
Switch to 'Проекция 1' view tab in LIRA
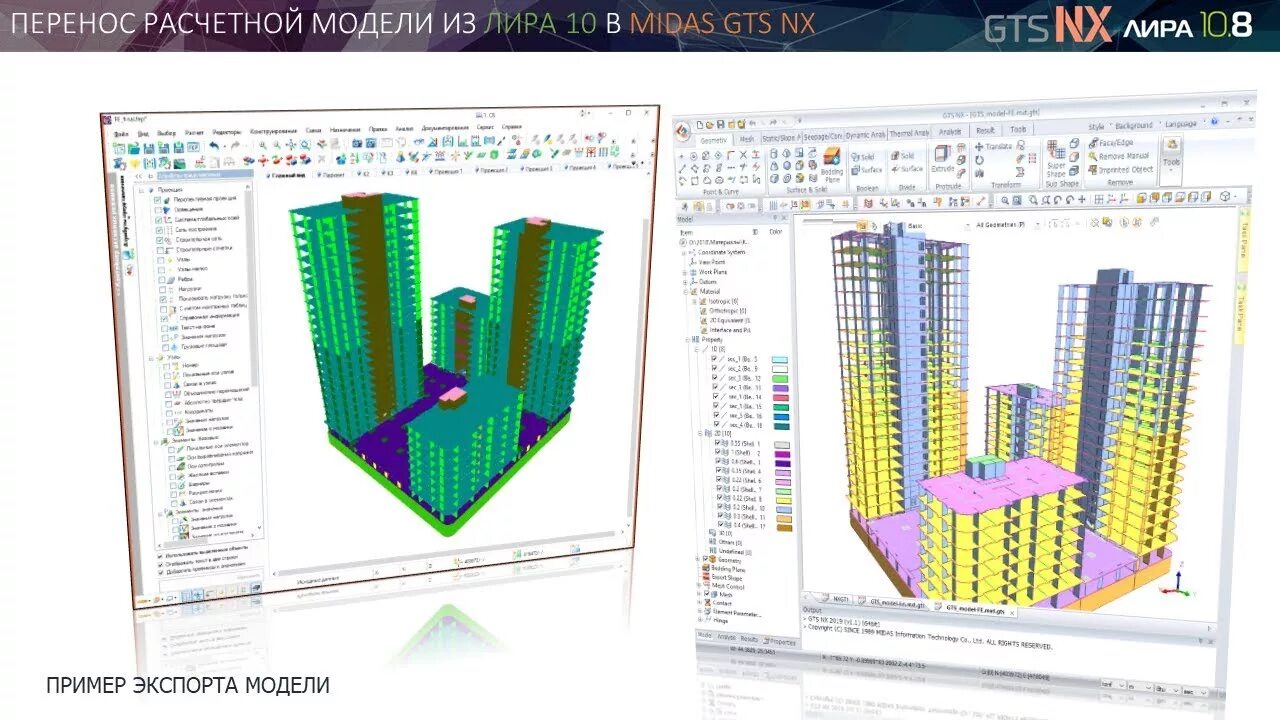[446, 171]
